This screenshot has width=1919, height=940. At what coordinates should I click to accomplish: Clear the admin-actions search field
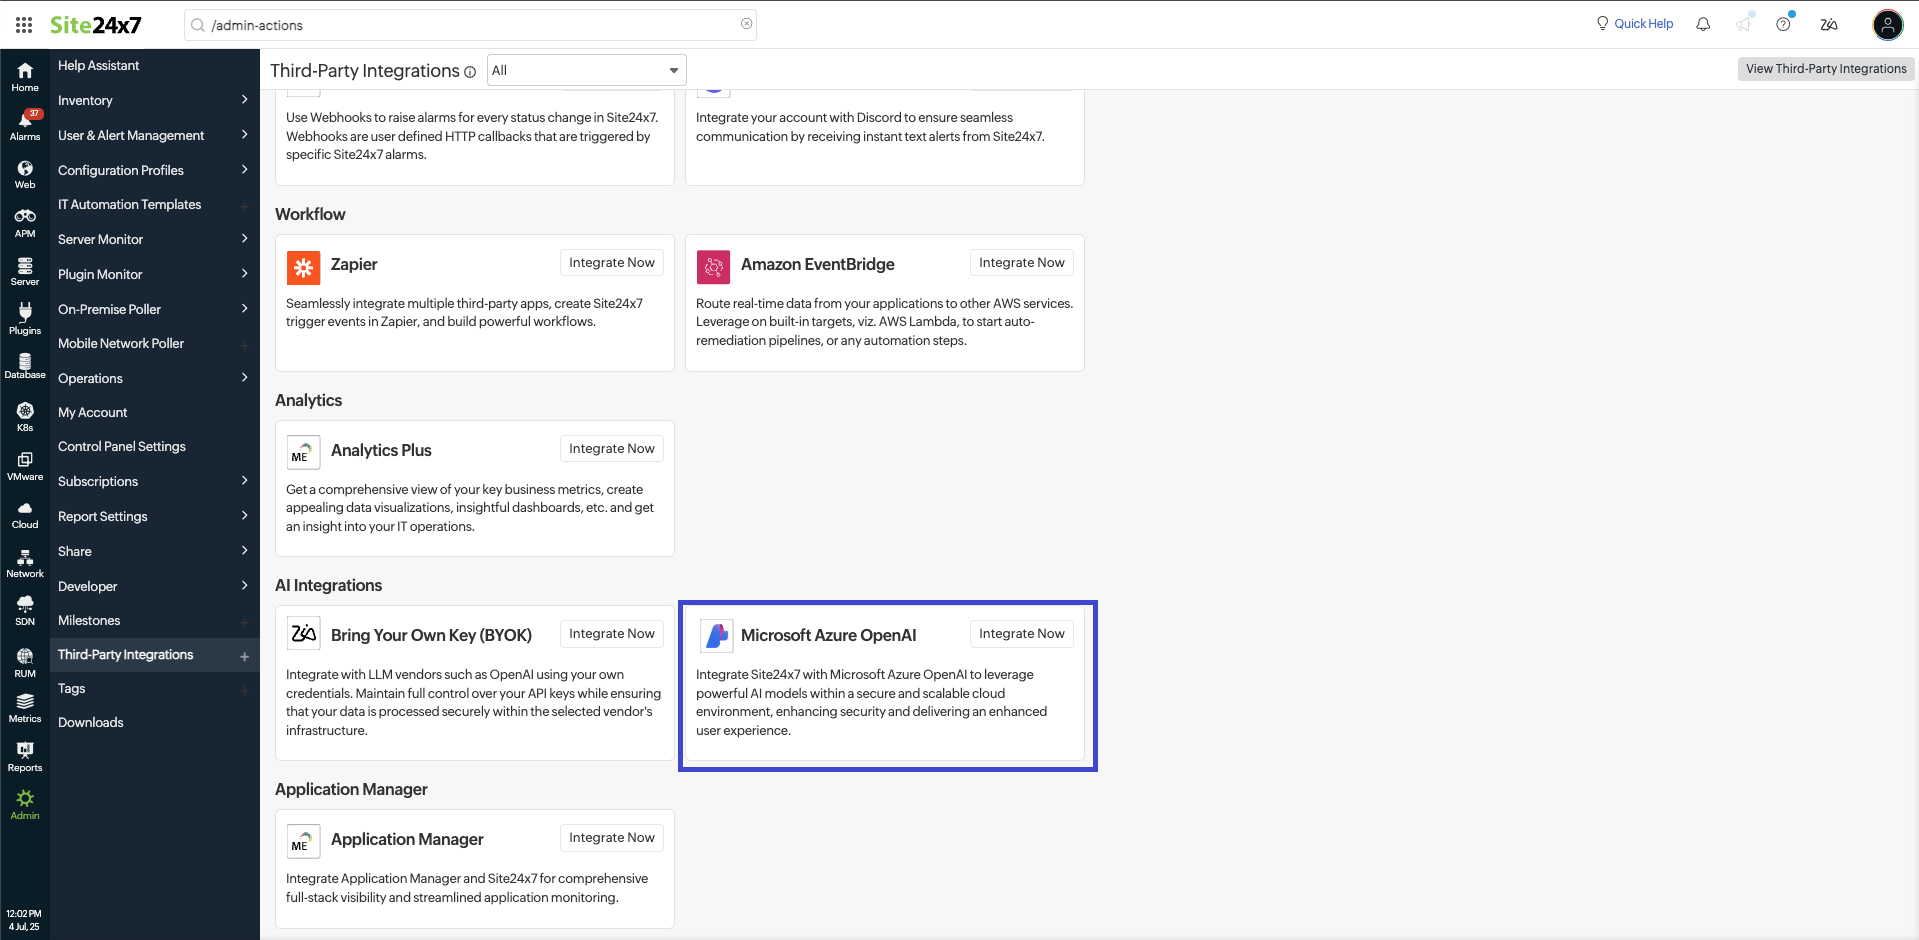tap(746, 24)
